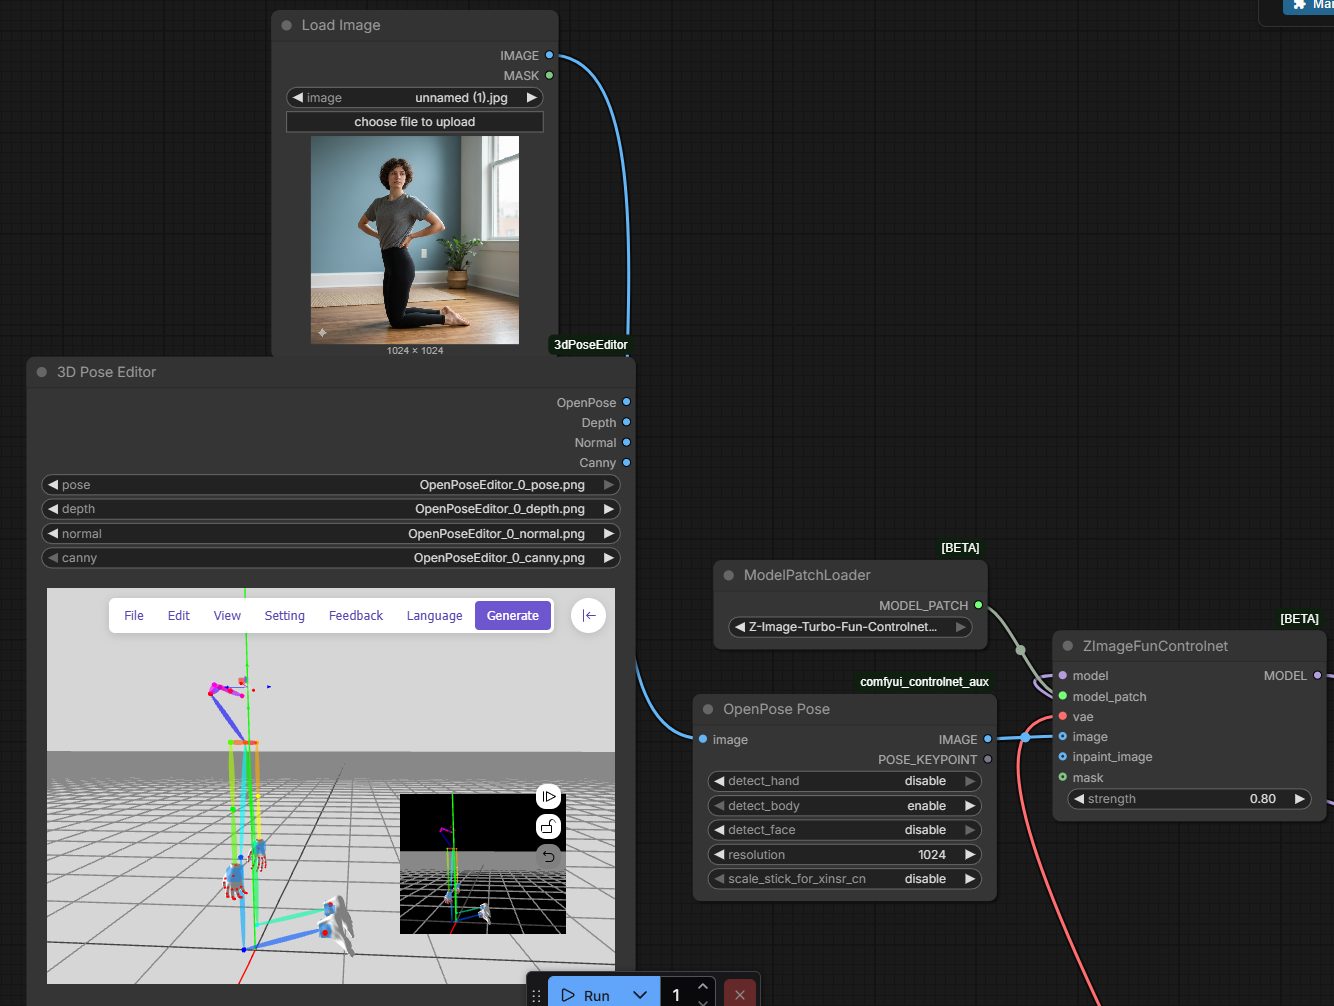This screenshot has height=1006, width=1334.
Task: Click the next arrow on the Load Image selector
Action: (532, 97)
